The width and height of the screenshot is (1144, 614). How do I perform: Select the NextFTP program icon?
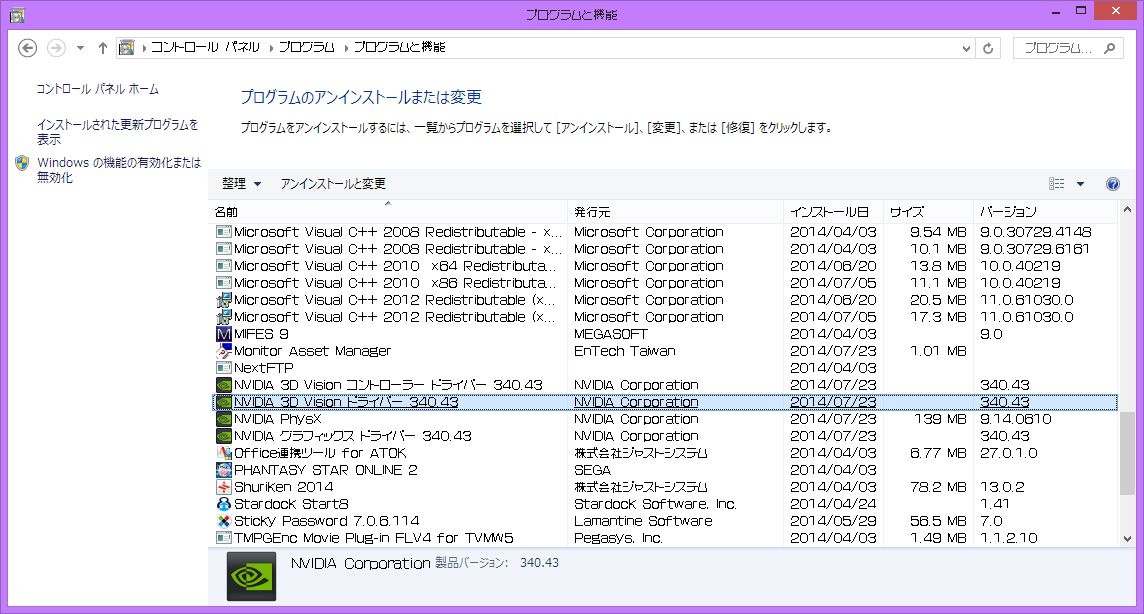[x=224, y=368]
